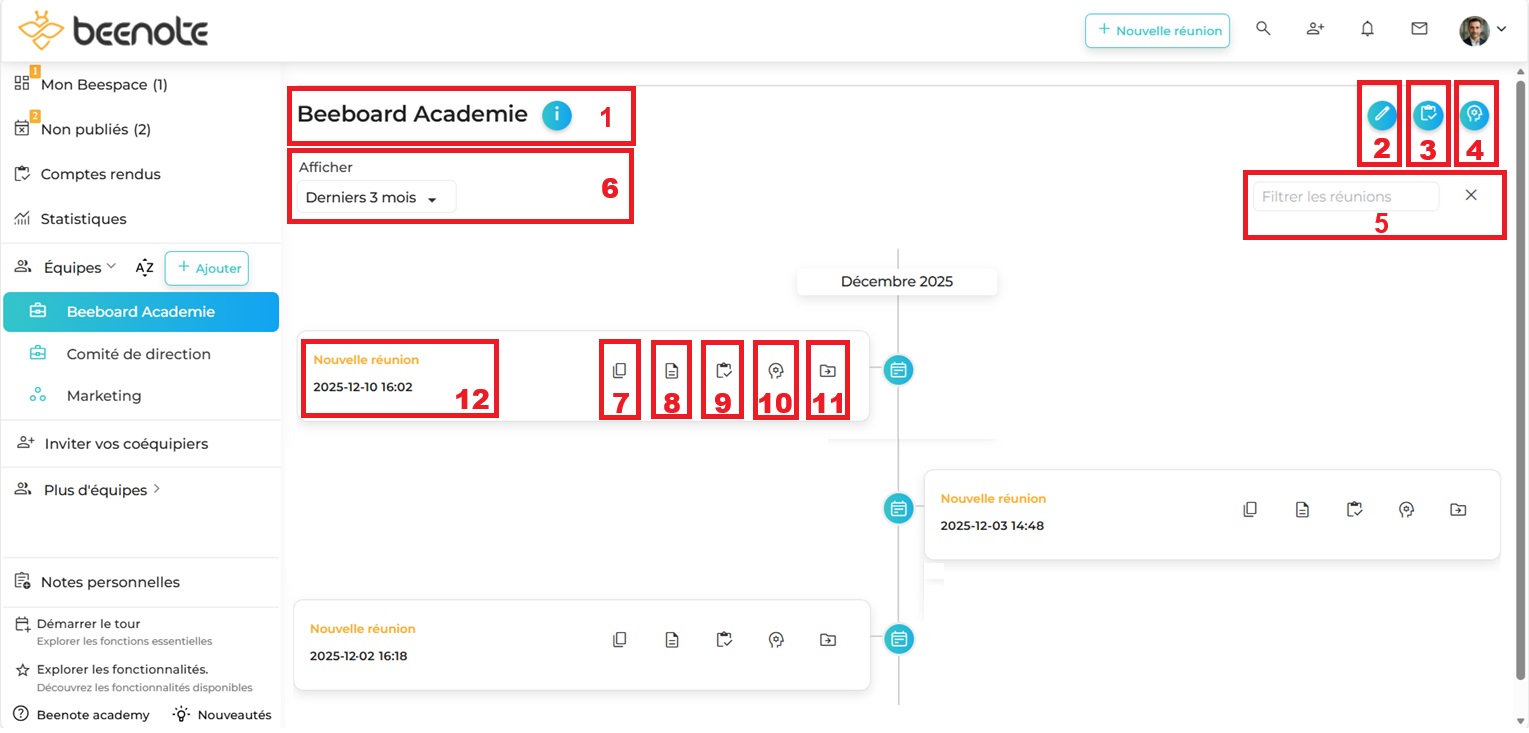Select the Marketing team

[x=103, y=396]
